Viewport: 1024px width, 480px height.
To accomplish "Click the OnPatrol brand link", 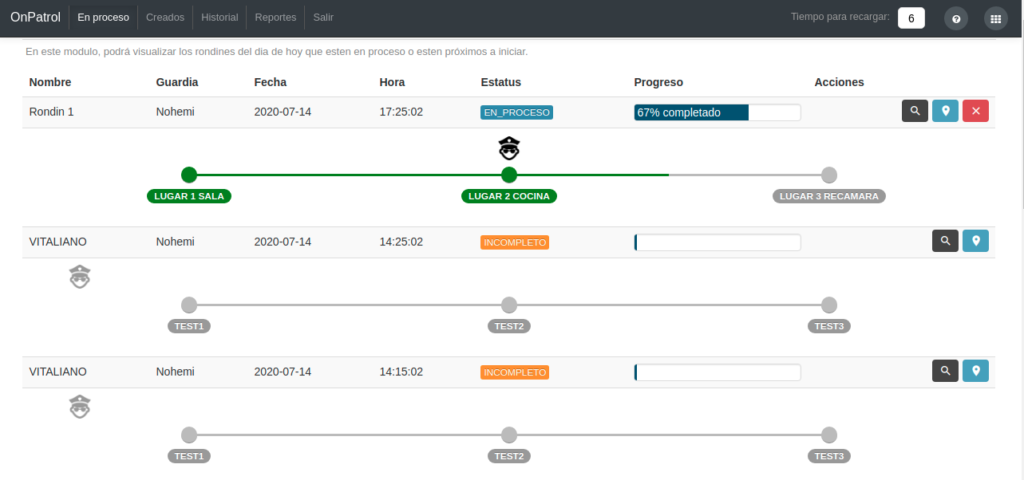I will click(x=35, y=18).
